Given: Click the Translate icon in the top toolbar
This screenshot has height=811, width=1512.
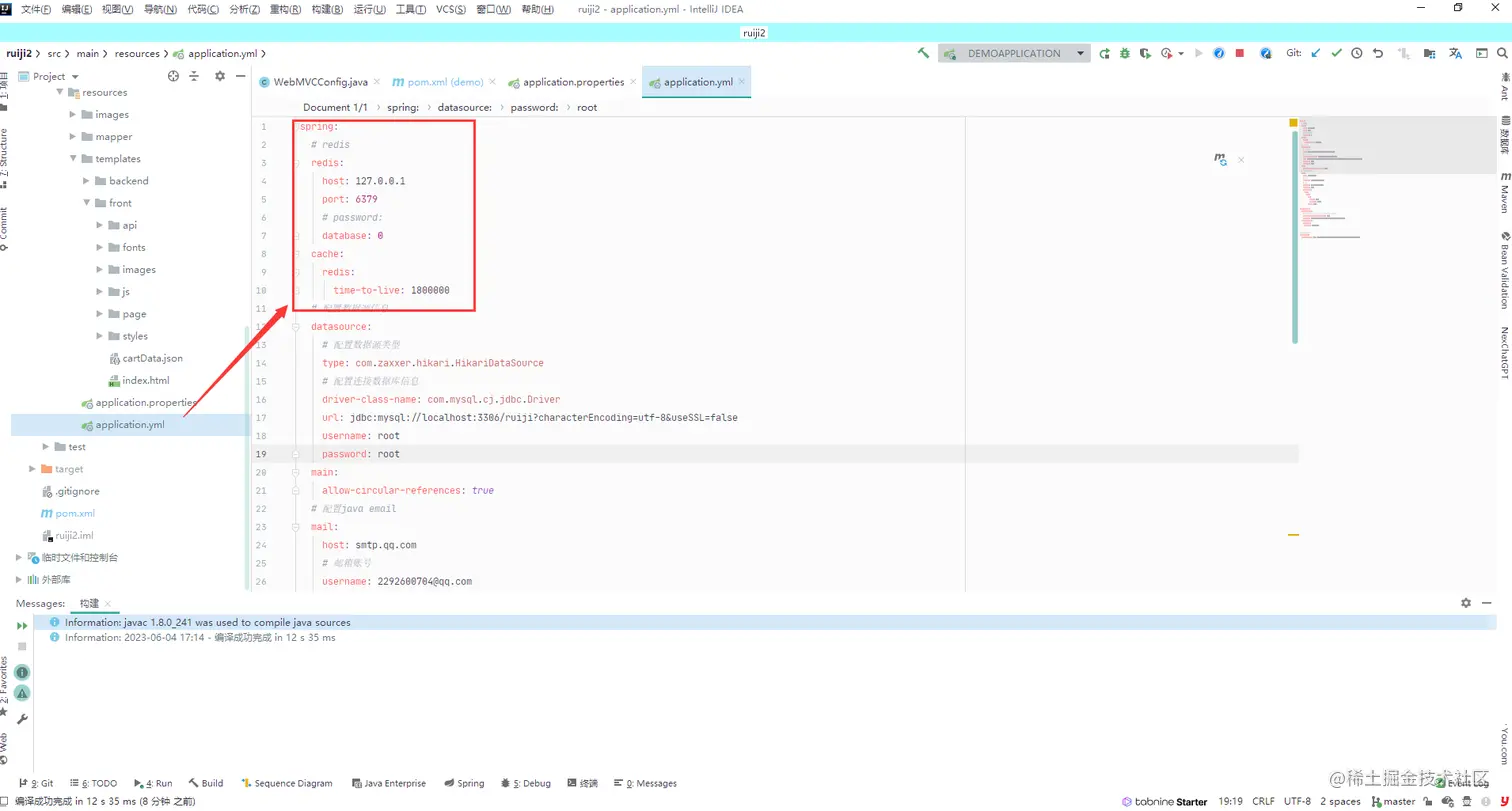Looking at the screenshot, I should pos(1456,54).
